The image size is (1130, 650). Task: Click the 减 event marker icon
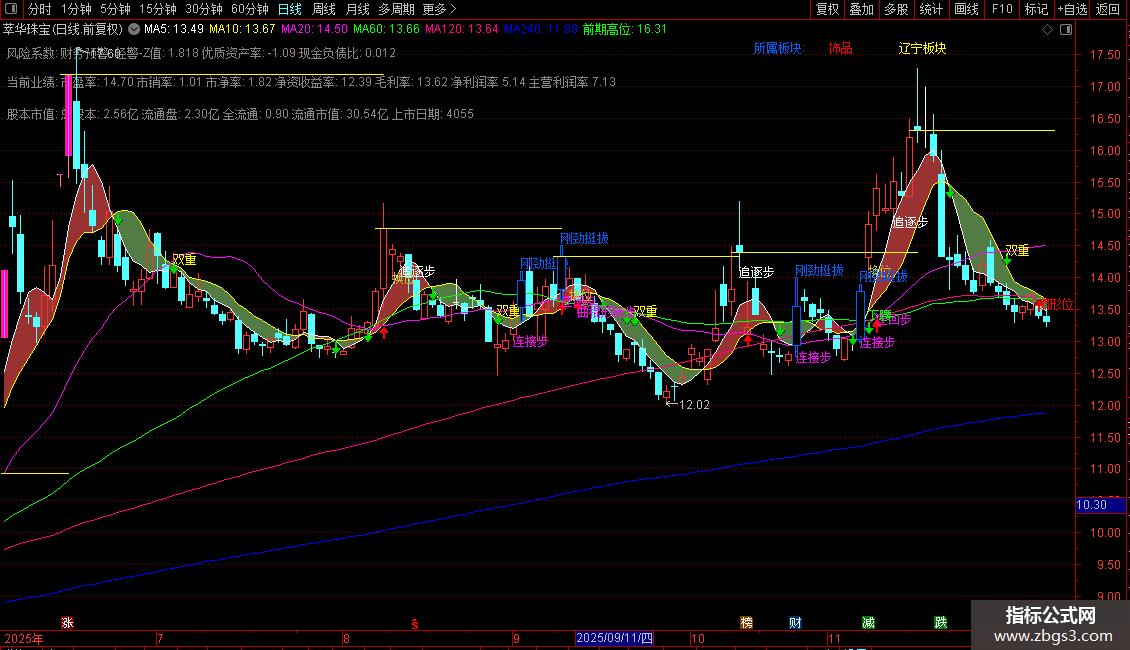tap(868, 623)
